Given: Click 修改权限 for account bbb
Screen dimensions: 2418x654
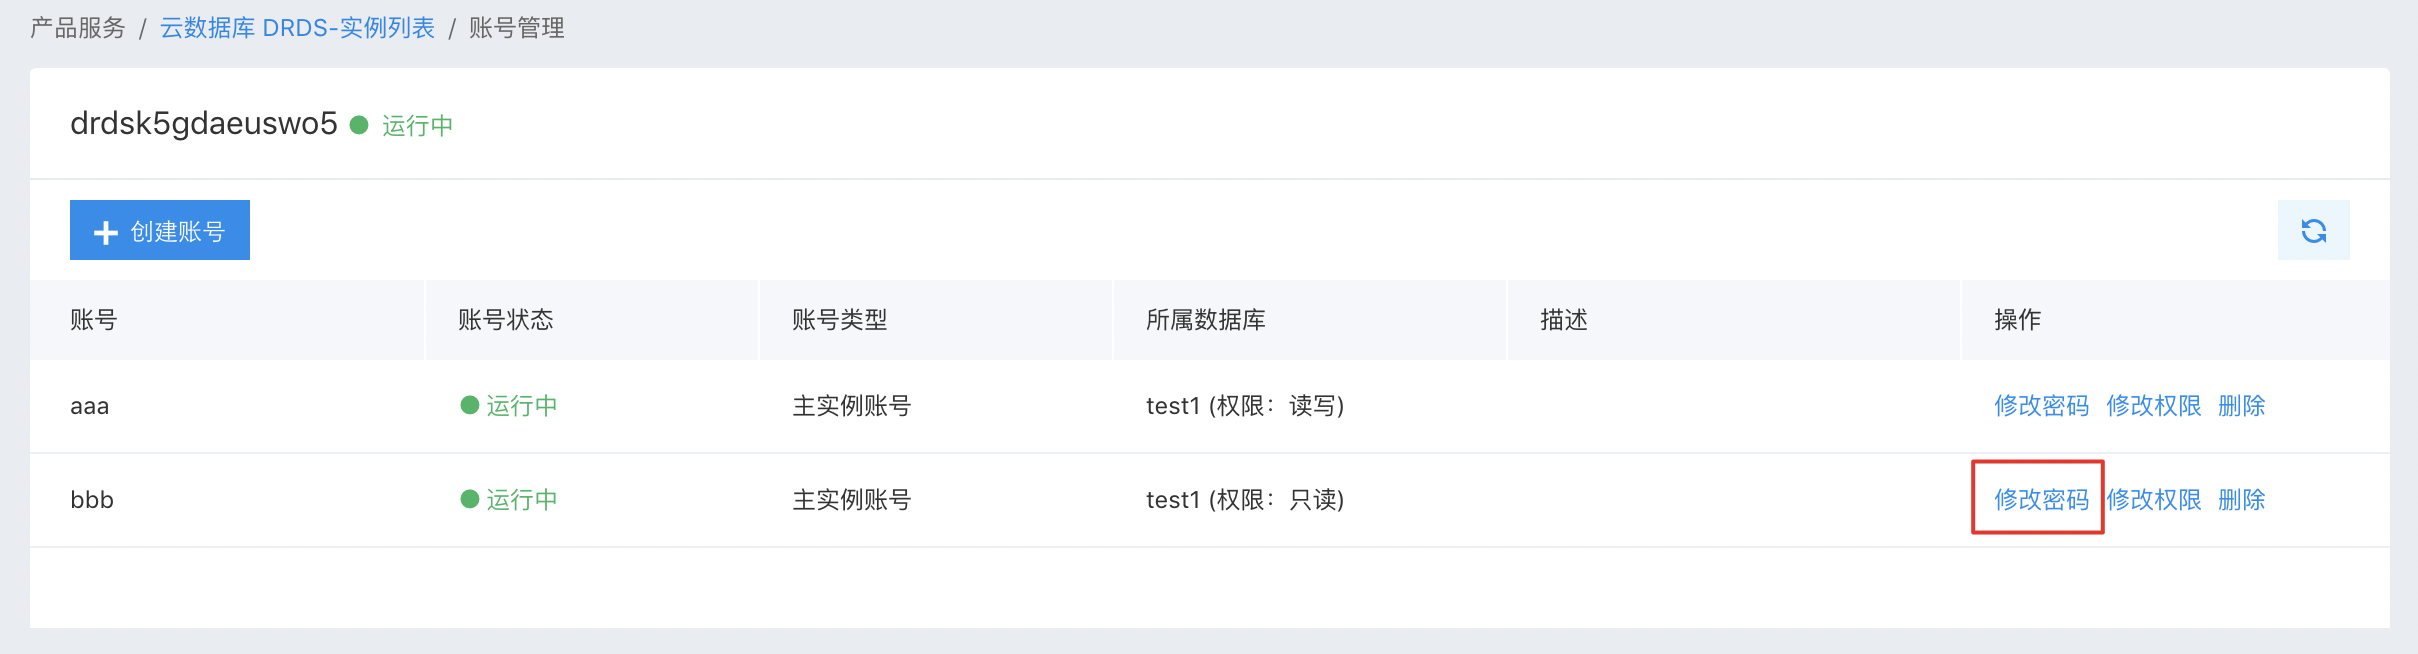Looking at the screenshot, I should pos(2153,499).
